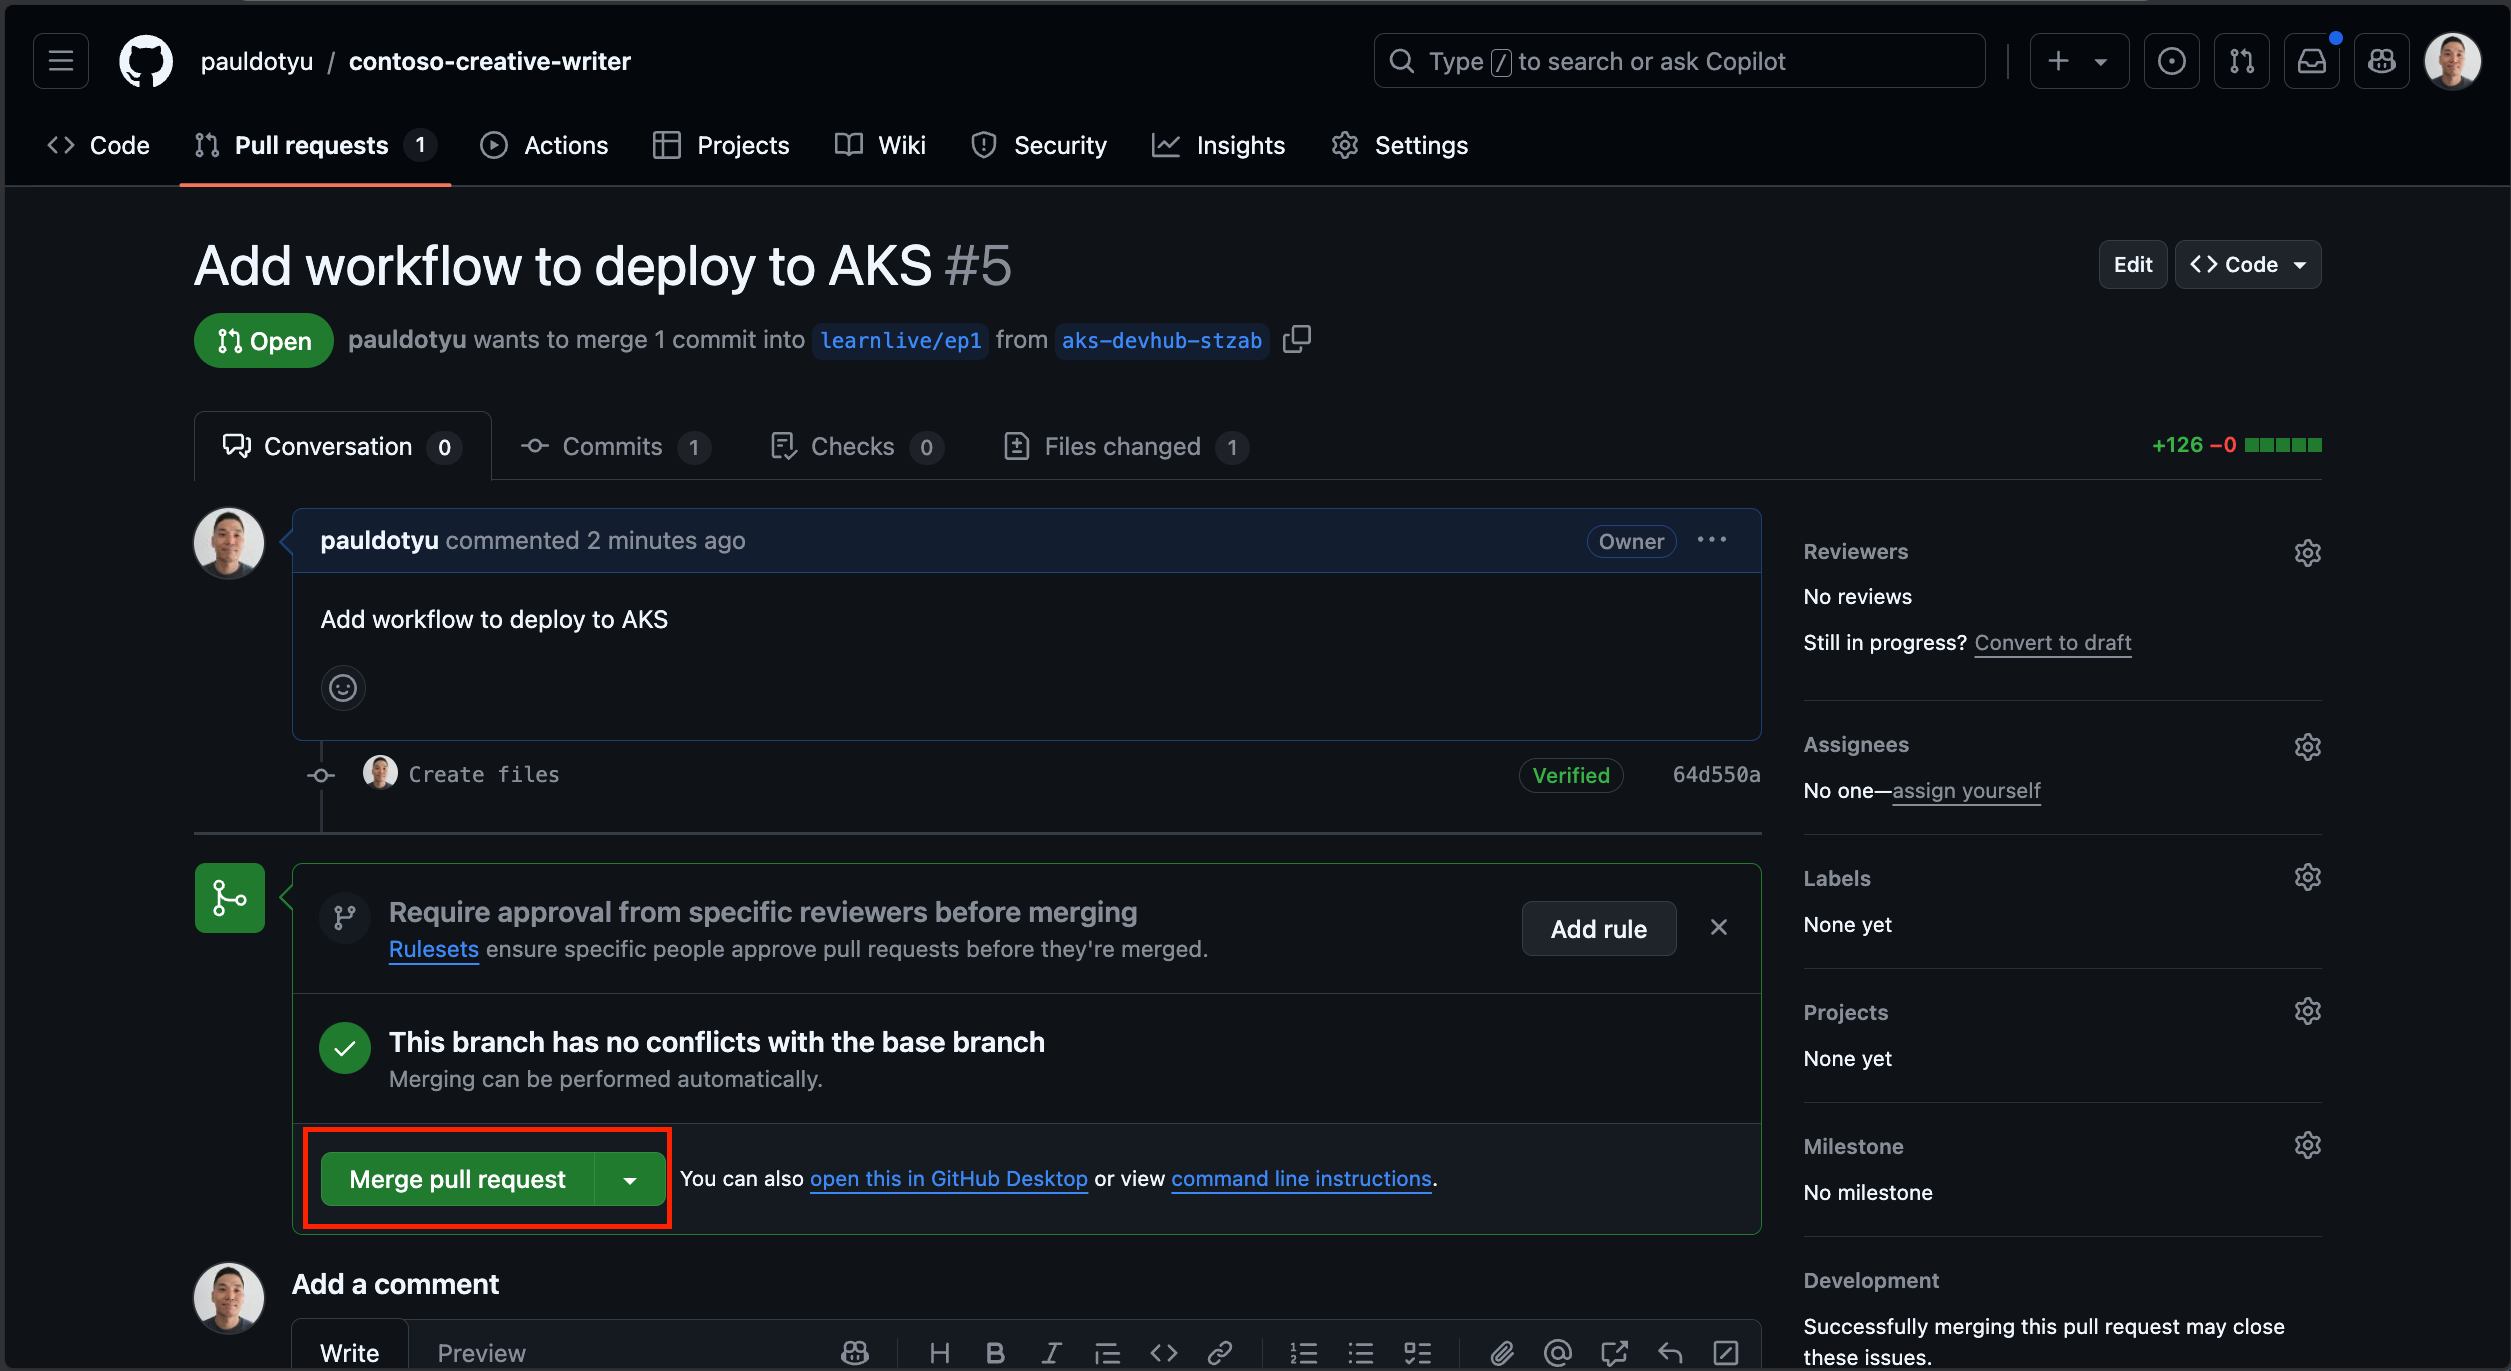Open the issues icon in header
The width and height of the screenshot is (2511, 1371).
pyautogui.click(x=2171, y=61)
